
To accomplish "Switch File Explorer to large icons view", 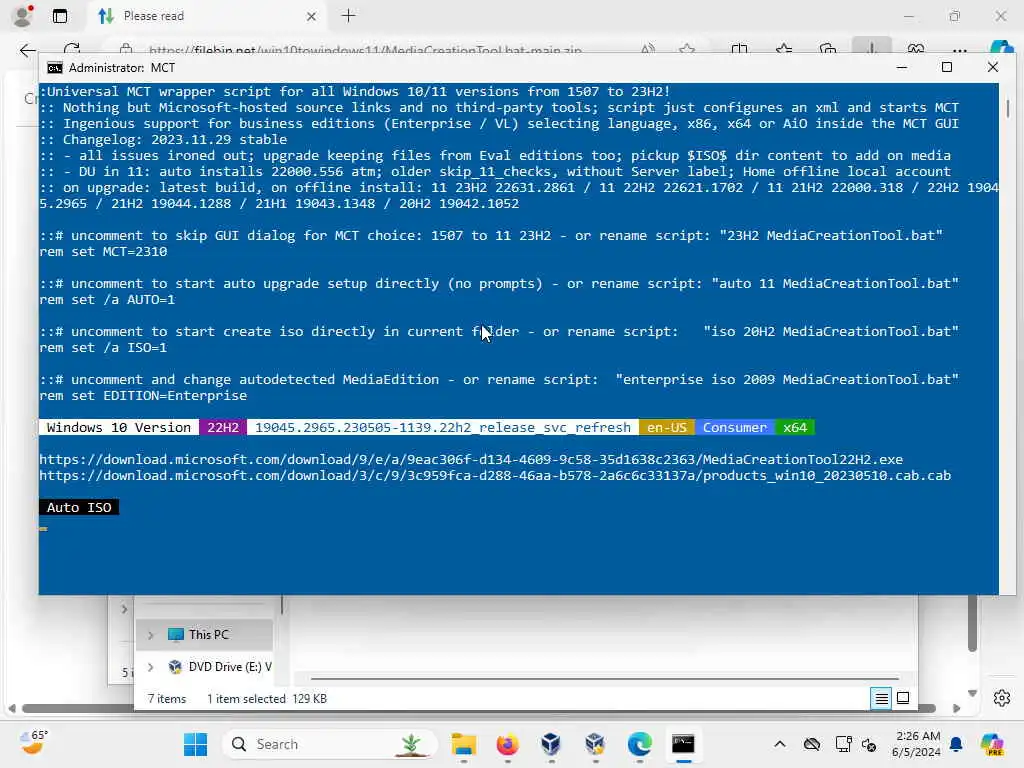I will (903, 699).
